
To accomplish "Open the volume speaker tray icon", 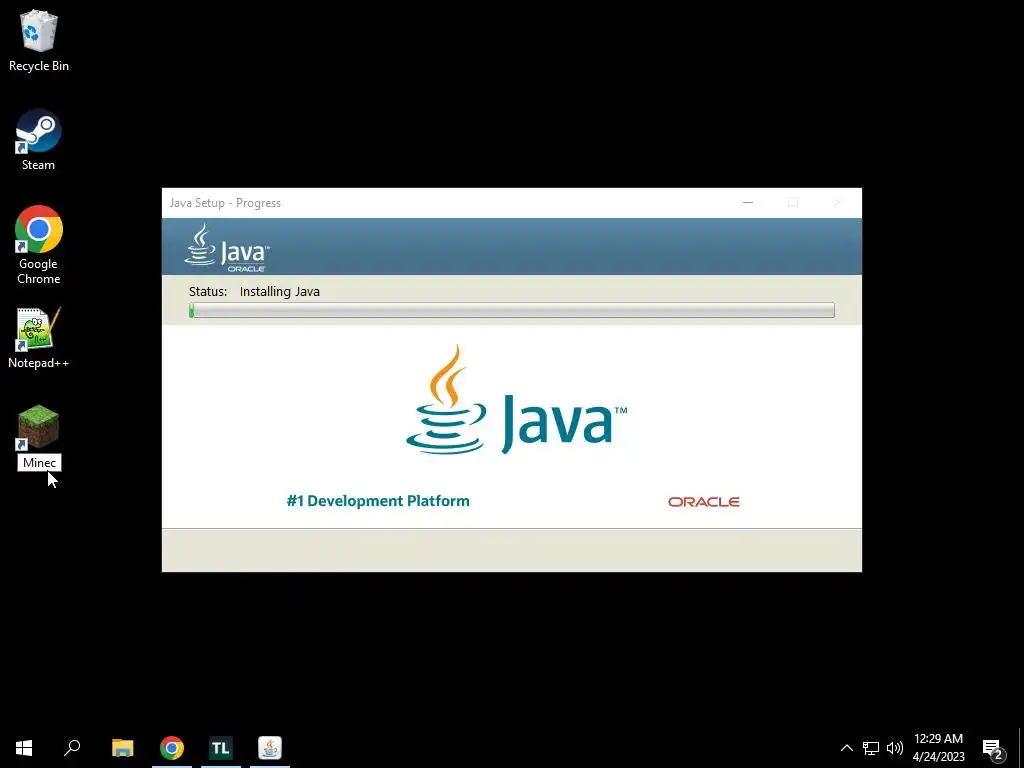I will [895, 748].
